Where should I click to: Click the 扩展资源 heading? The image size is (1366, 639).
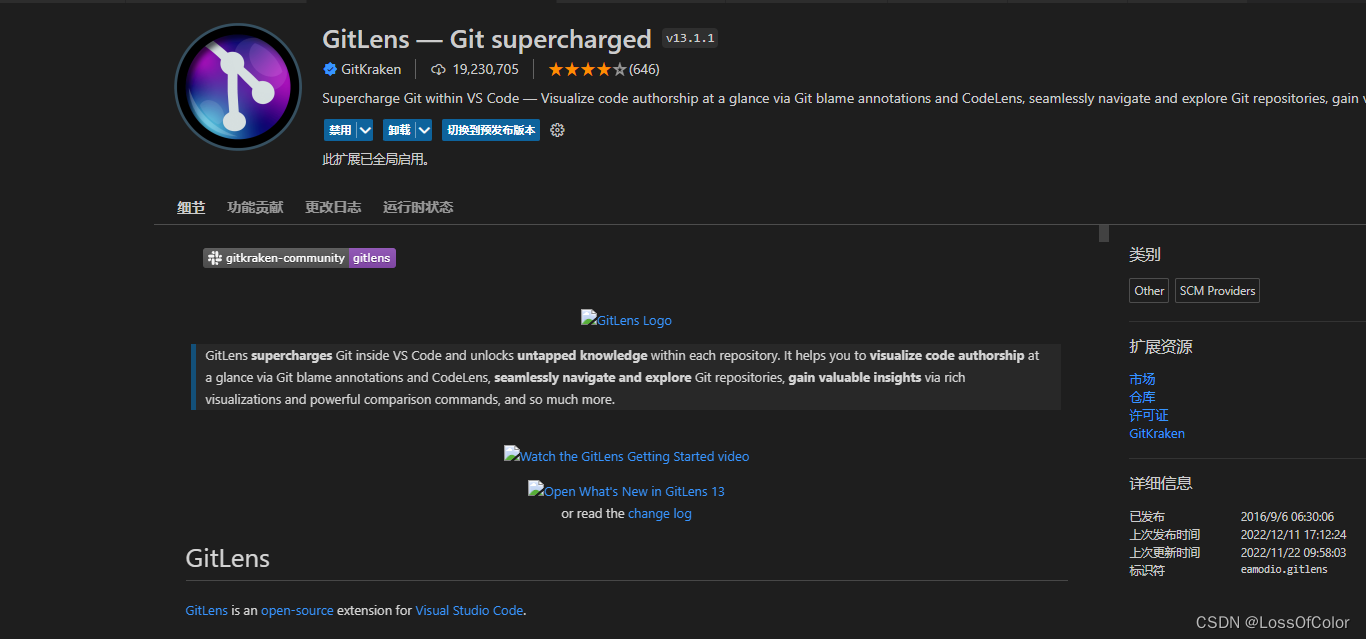pyautogui.click(x=1161, y=347)
